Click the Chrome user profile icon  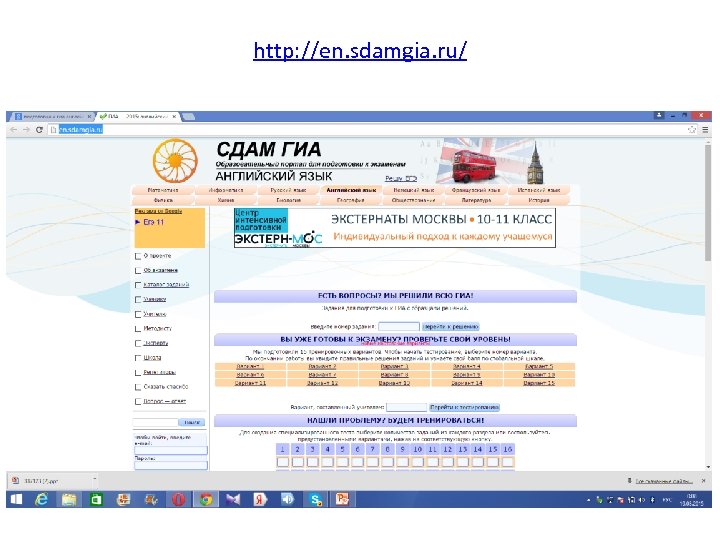click(659, 115)
